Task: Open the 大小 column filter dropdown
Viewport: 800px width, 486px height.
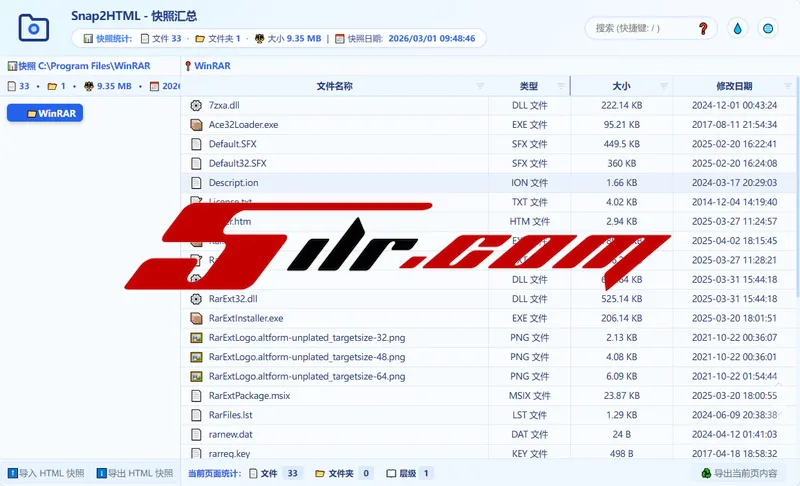Action: (662, 87)
